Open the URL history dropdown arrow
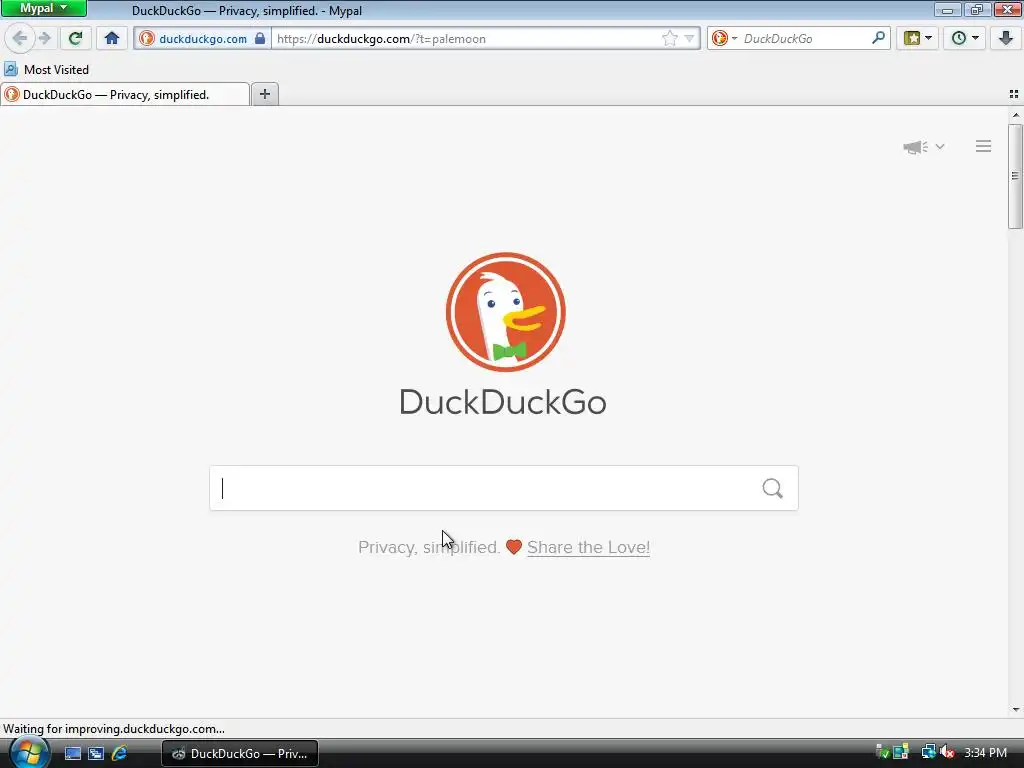1024x768 pixels. tap(689, 39)
